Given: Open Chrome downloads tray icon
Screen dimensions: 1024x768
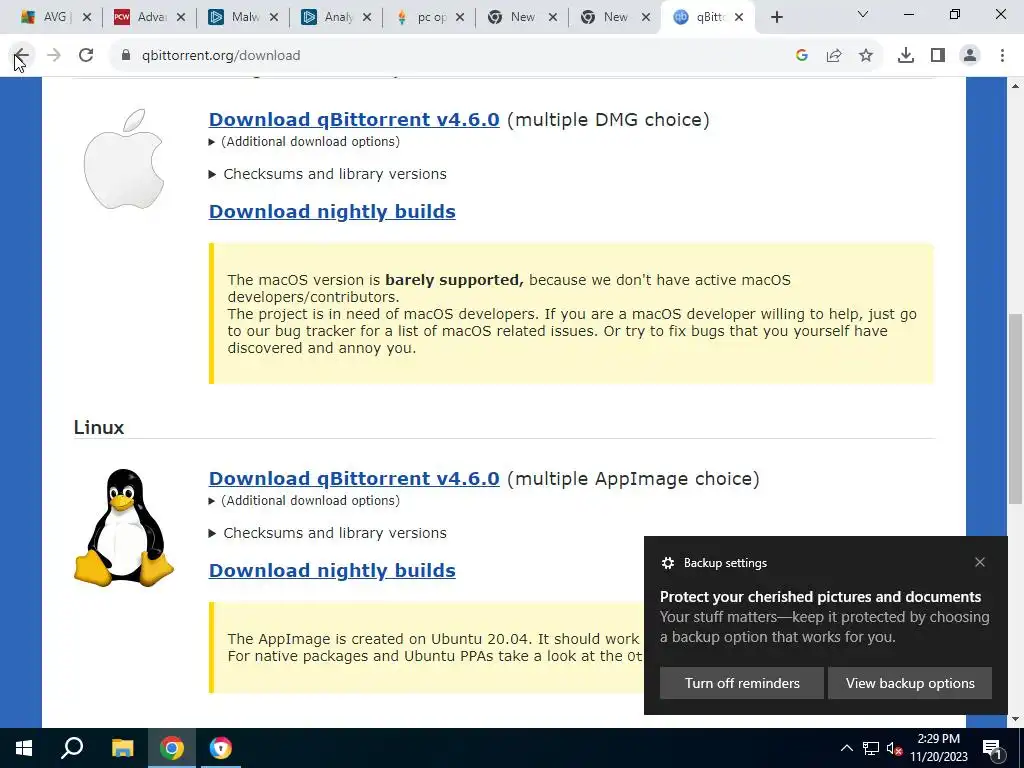Looking at the screenshot, I should tap(906, 56).
